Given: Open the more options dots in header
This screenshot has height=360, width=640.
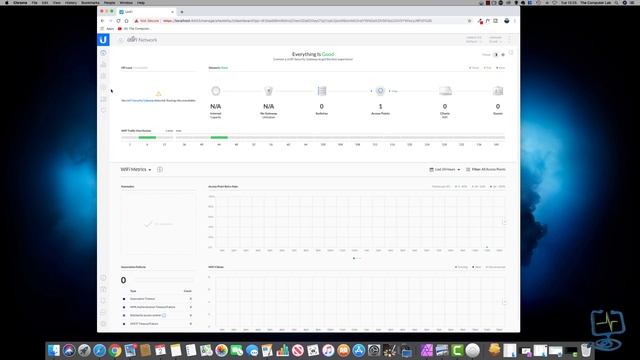Looking at the screenshot, I should 510,40.
